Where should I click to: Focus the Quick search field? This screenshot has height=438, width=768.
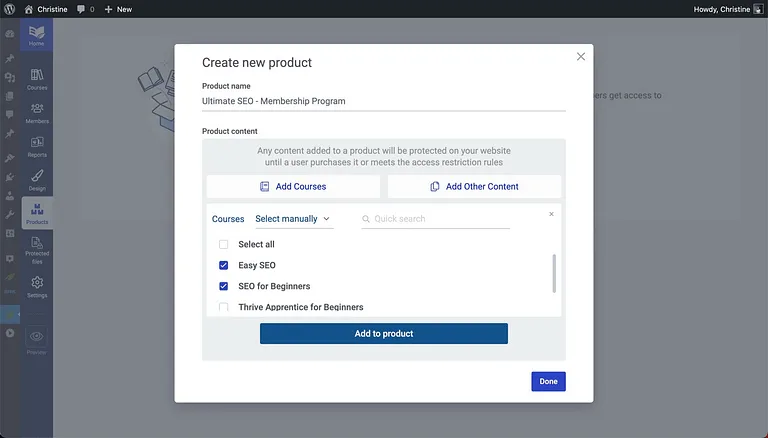click(435, 219)
